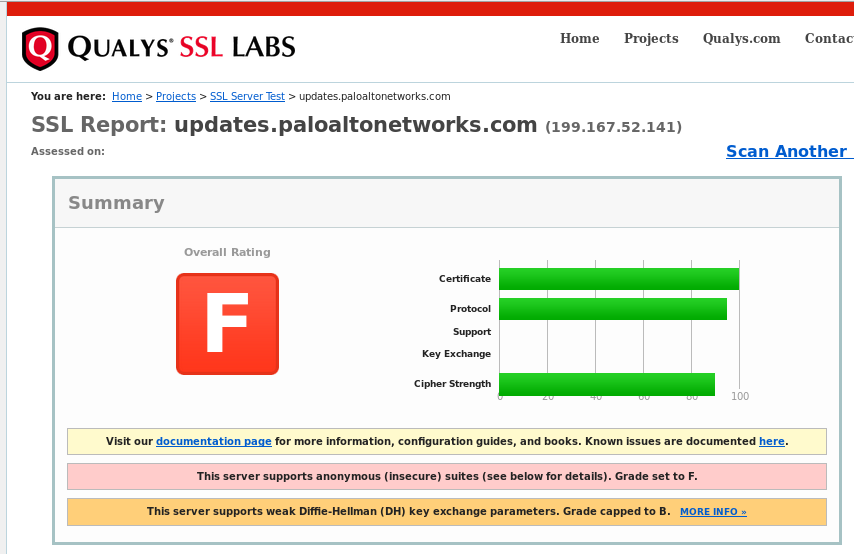Image resolution: width=854 pixels, height=554 pixels.
Task: Click the Cipher Strength score bar
Action: pos(607,385)
